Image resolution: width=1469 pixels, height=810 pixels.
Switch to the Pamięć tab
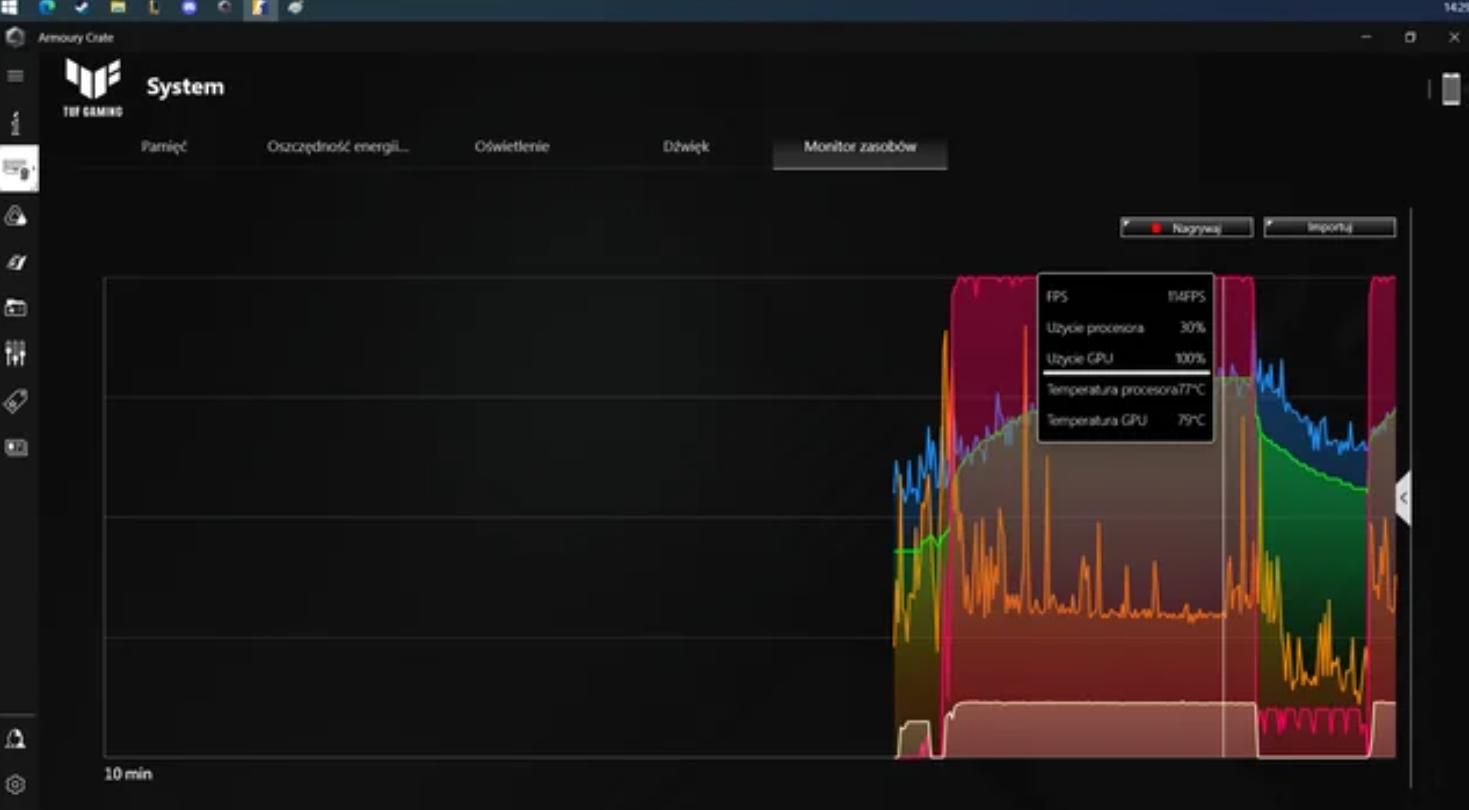point(164,146)
